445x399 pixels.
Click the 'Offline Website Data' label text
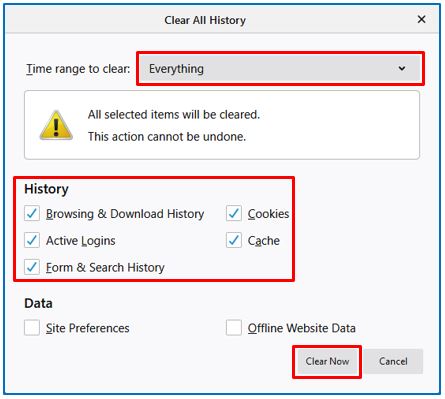(302, 328)
